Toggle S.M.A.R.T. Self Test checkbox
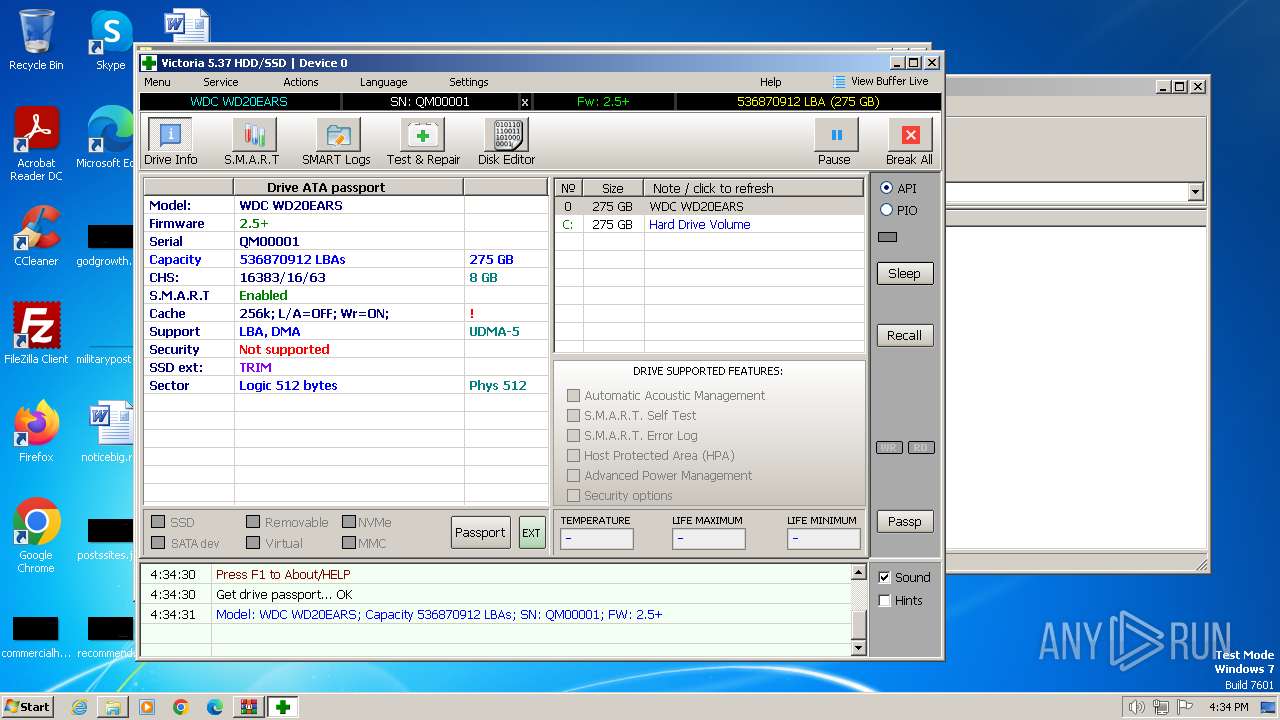Viewport: 1280px width, 720px height. (573, 415)
